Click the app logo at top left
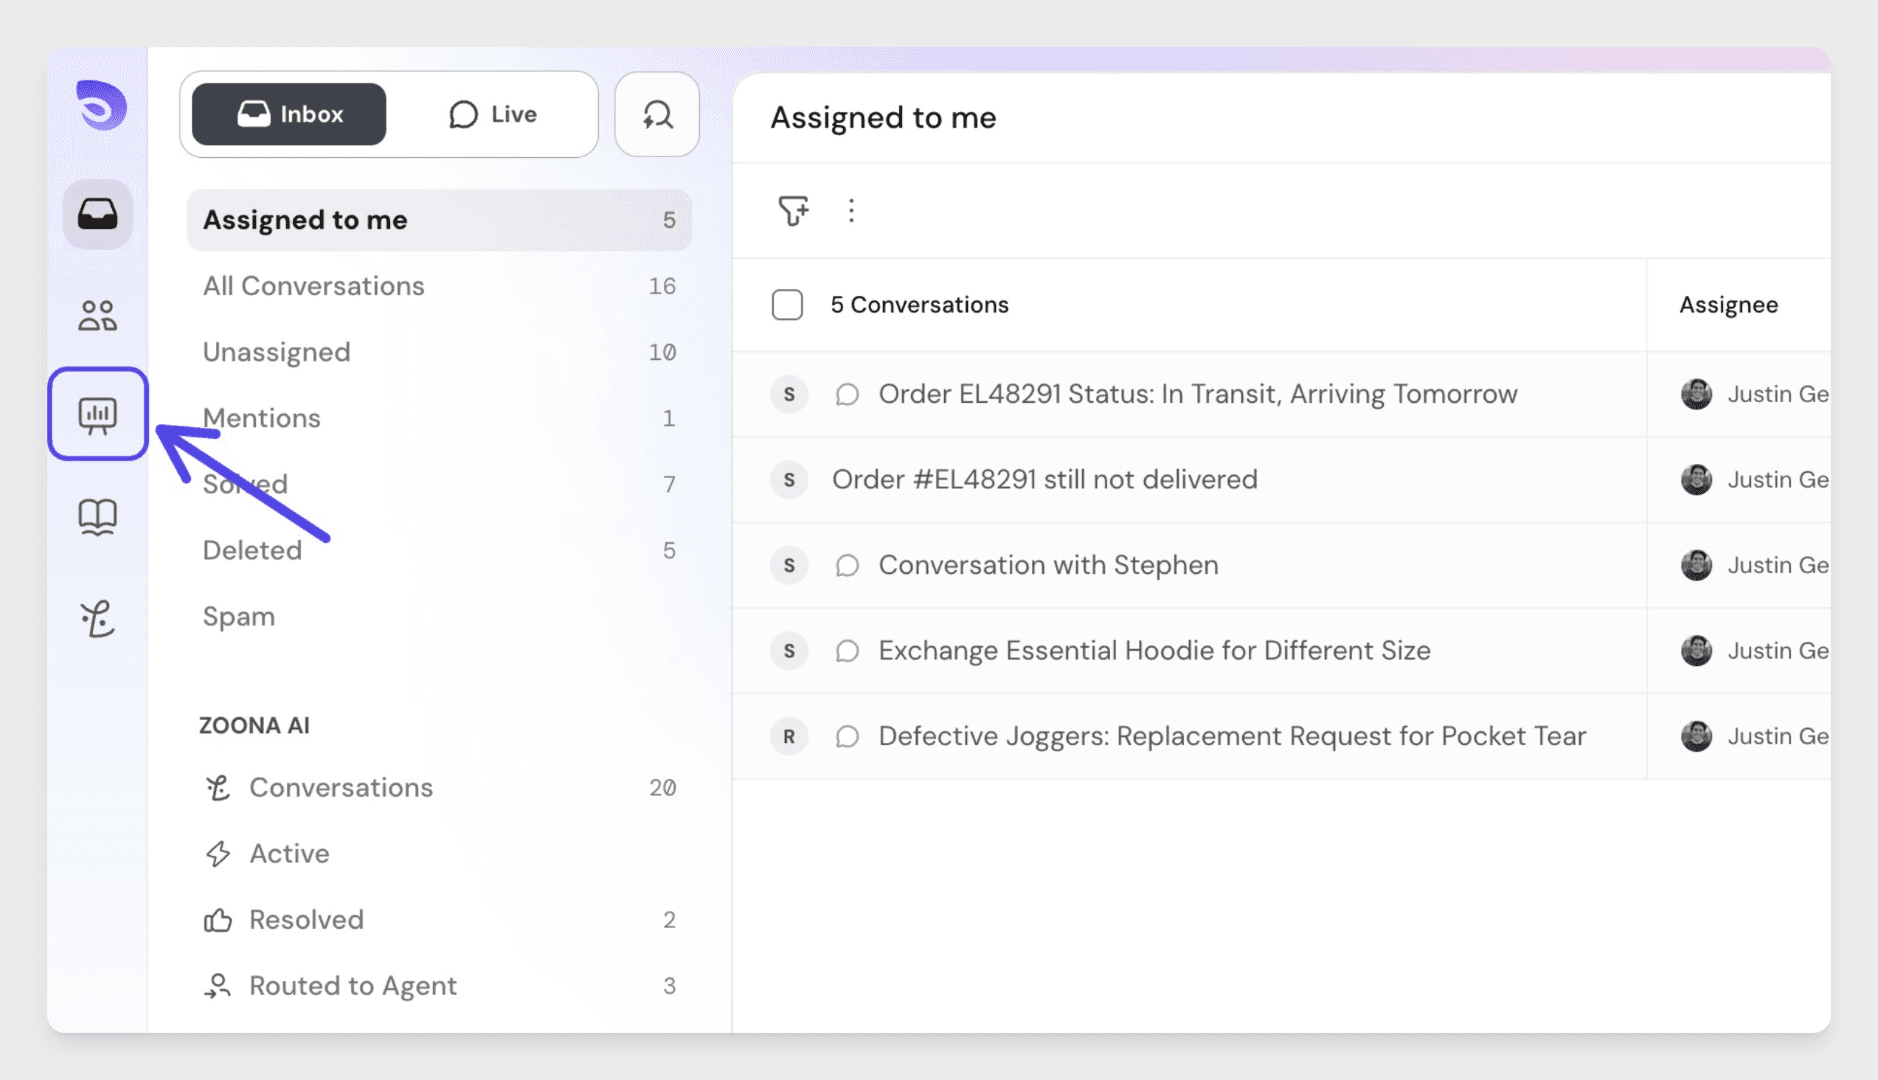Screen dimensions: 1878x1080 pyautogui.click(x=101, y=105)
